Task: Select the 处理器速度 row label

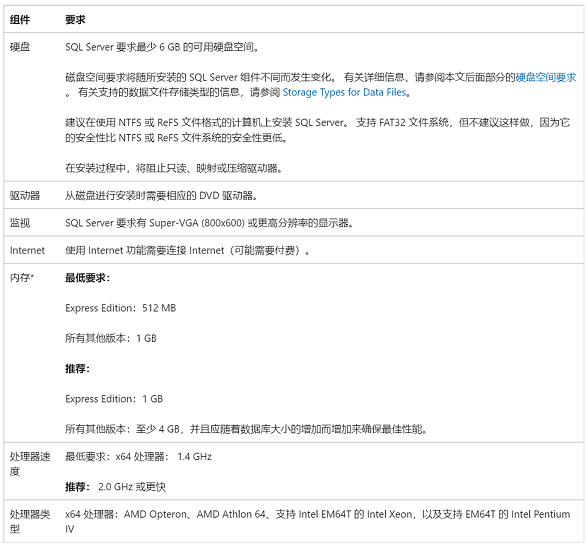Action: coord(30,464)
